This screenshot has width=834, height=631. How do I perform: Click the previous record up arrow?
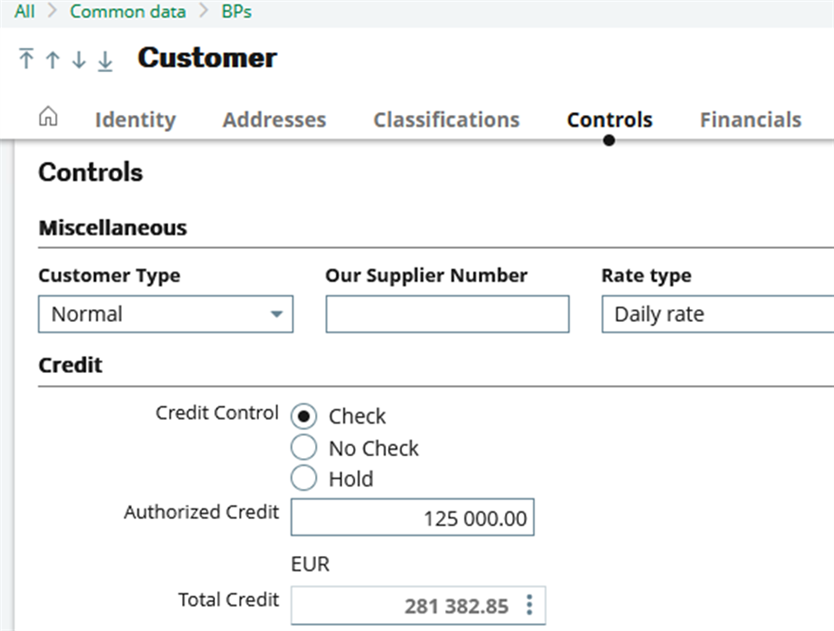click(x=52, y=59)
